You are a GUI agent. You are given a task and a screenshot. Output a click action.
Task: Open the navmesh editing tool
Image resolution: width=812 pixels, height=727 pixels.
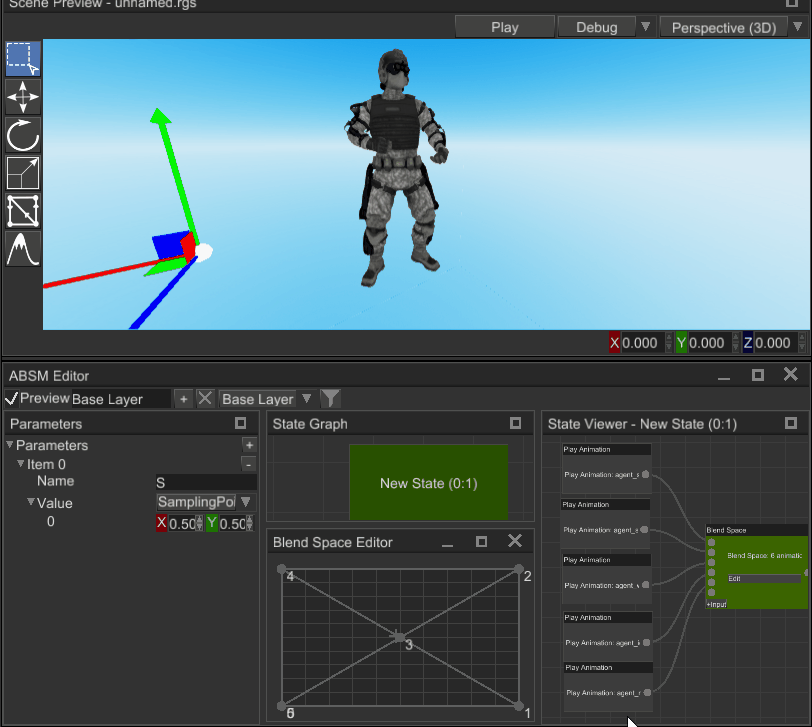click(x=23, y=211)
